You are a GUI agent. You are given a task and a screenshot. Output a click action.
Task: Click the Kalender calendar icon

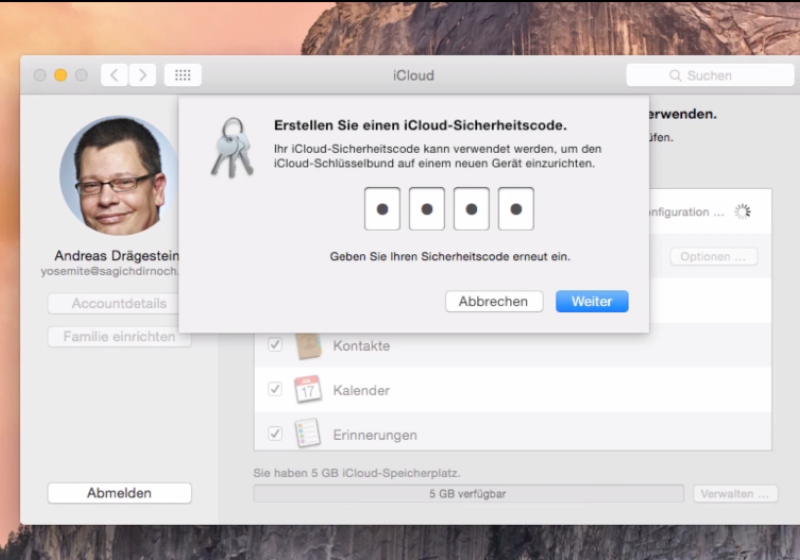tap(308, 390)
